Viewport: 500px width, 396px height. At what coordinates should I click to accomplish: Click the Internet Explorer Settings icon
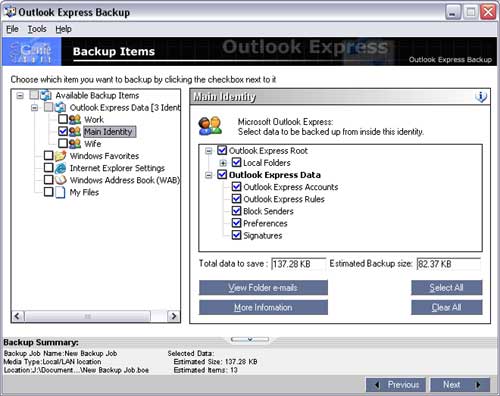pyautogui.click(x=60, y=168)
